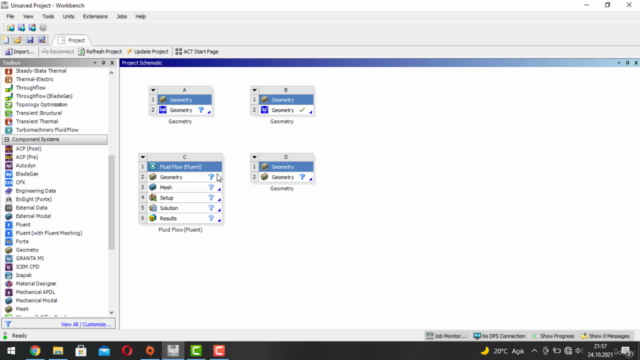Click the Save project icon
The width and height of the screenshot is (640, 360).
click(x=30, y=40)
